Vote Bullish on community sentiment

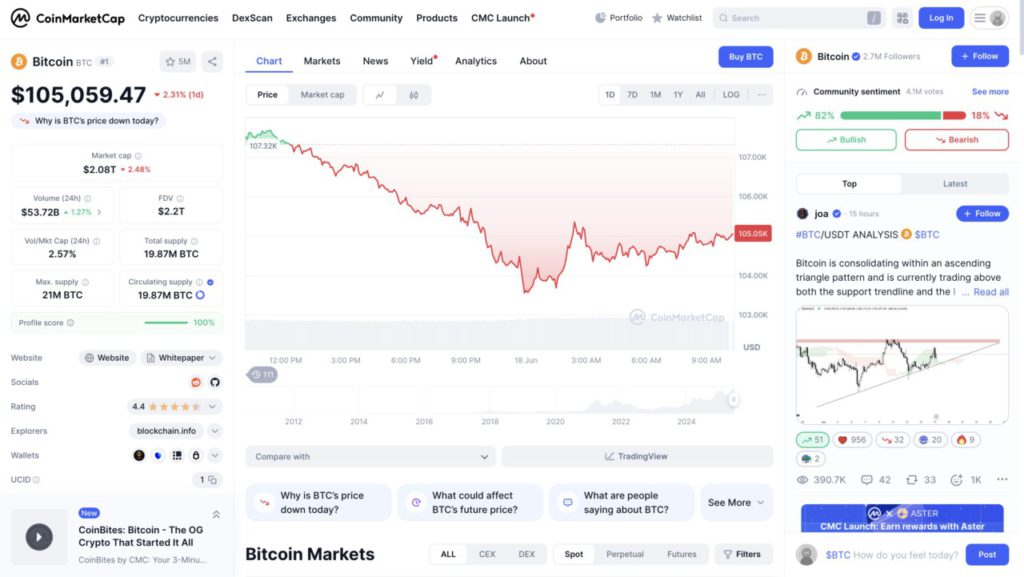[846, 140]
